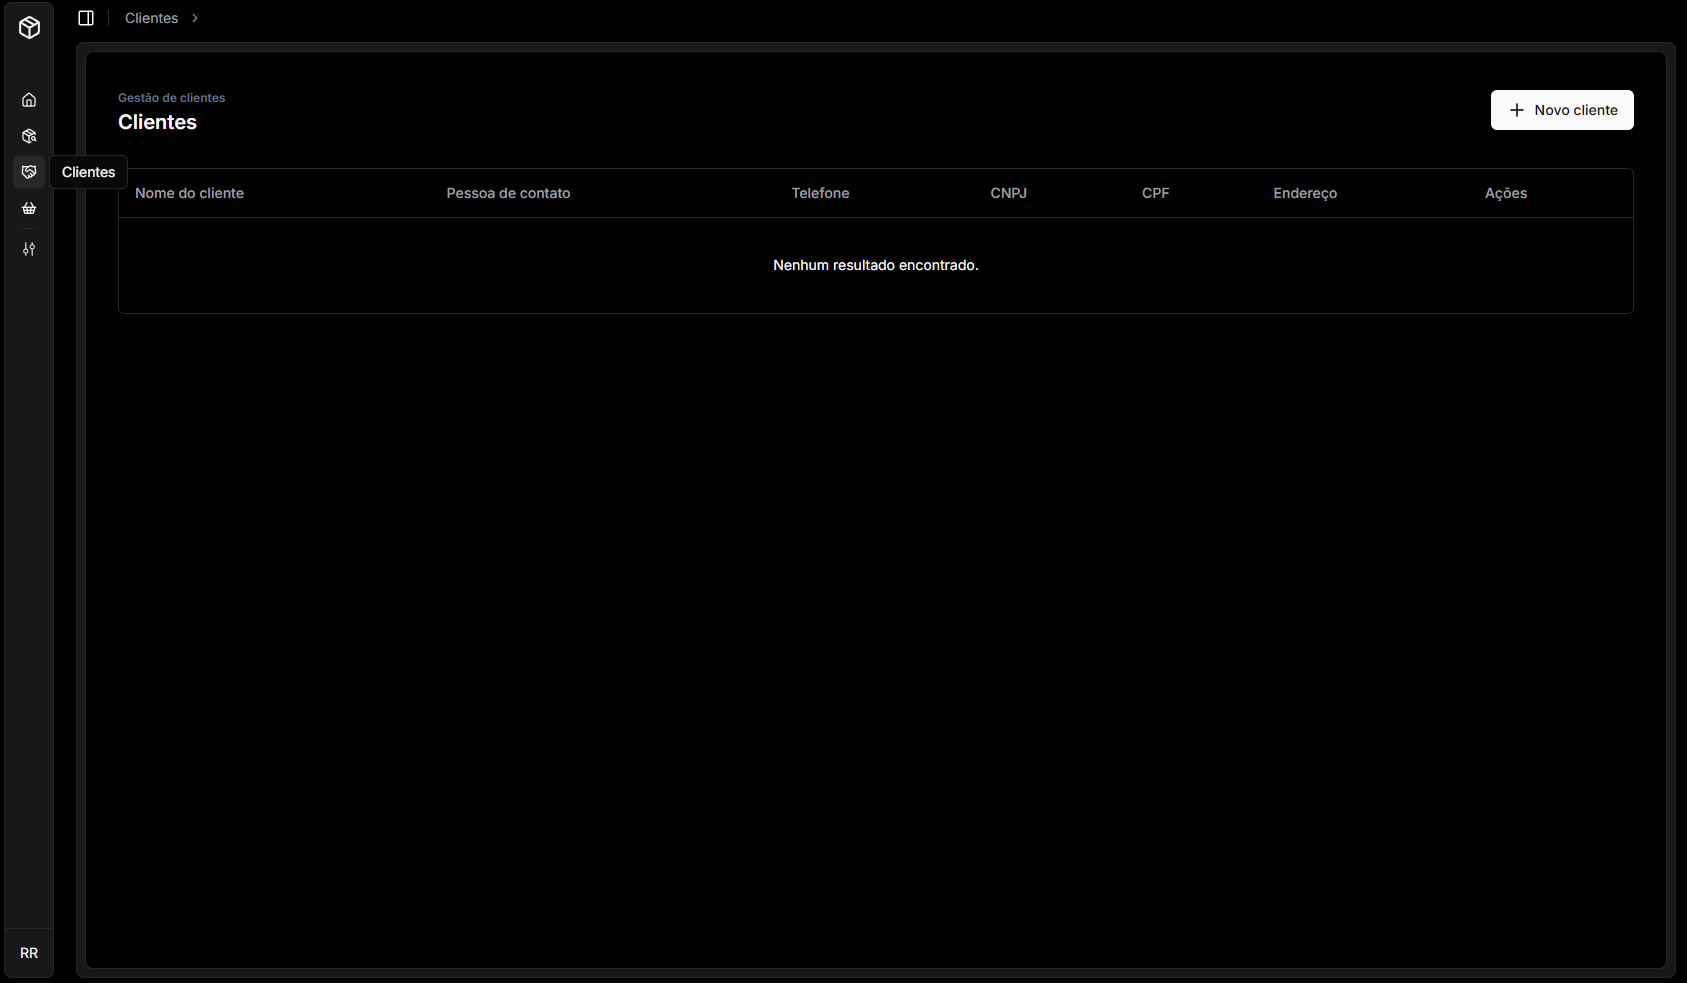Add a new client with Novo cliente
This screenshot has height=983, width=1687.
pyautogui.click(x=1562, y=110)
